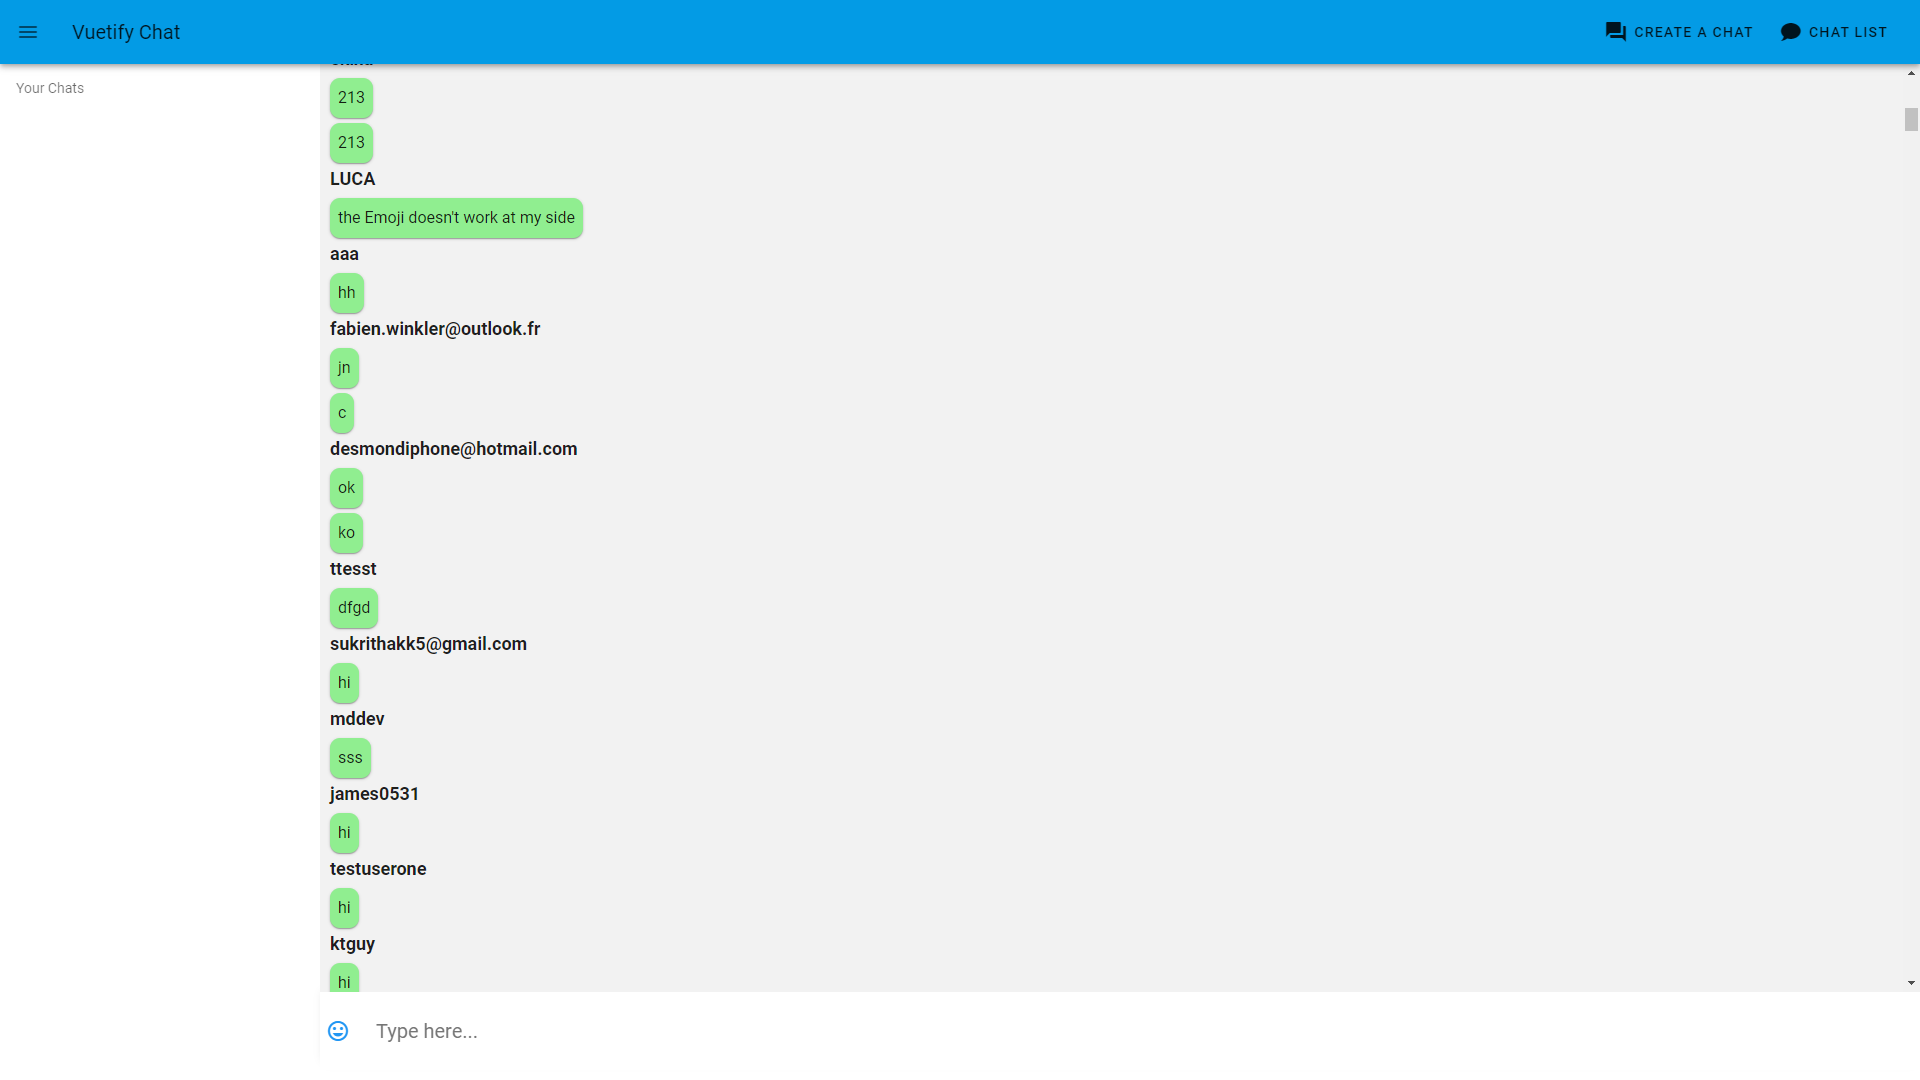
Task: Click the scrollbar up arrow
Action: click(x=1911, y=73)
